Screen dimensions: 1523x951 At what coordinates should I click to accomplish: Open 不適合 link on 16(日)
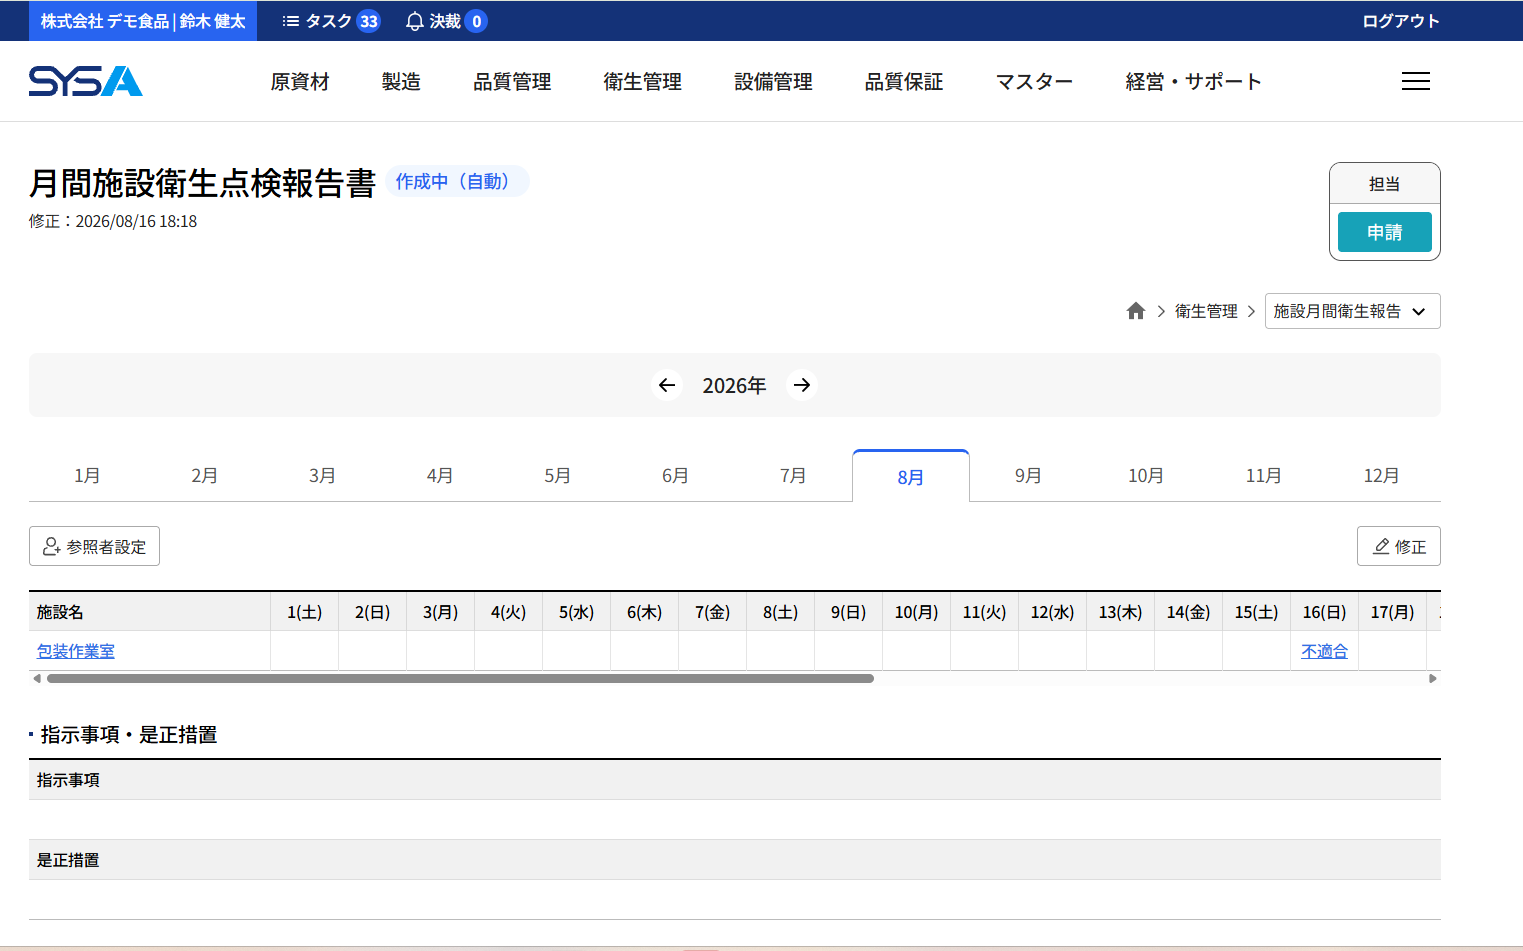click(x=1325, y=651)
